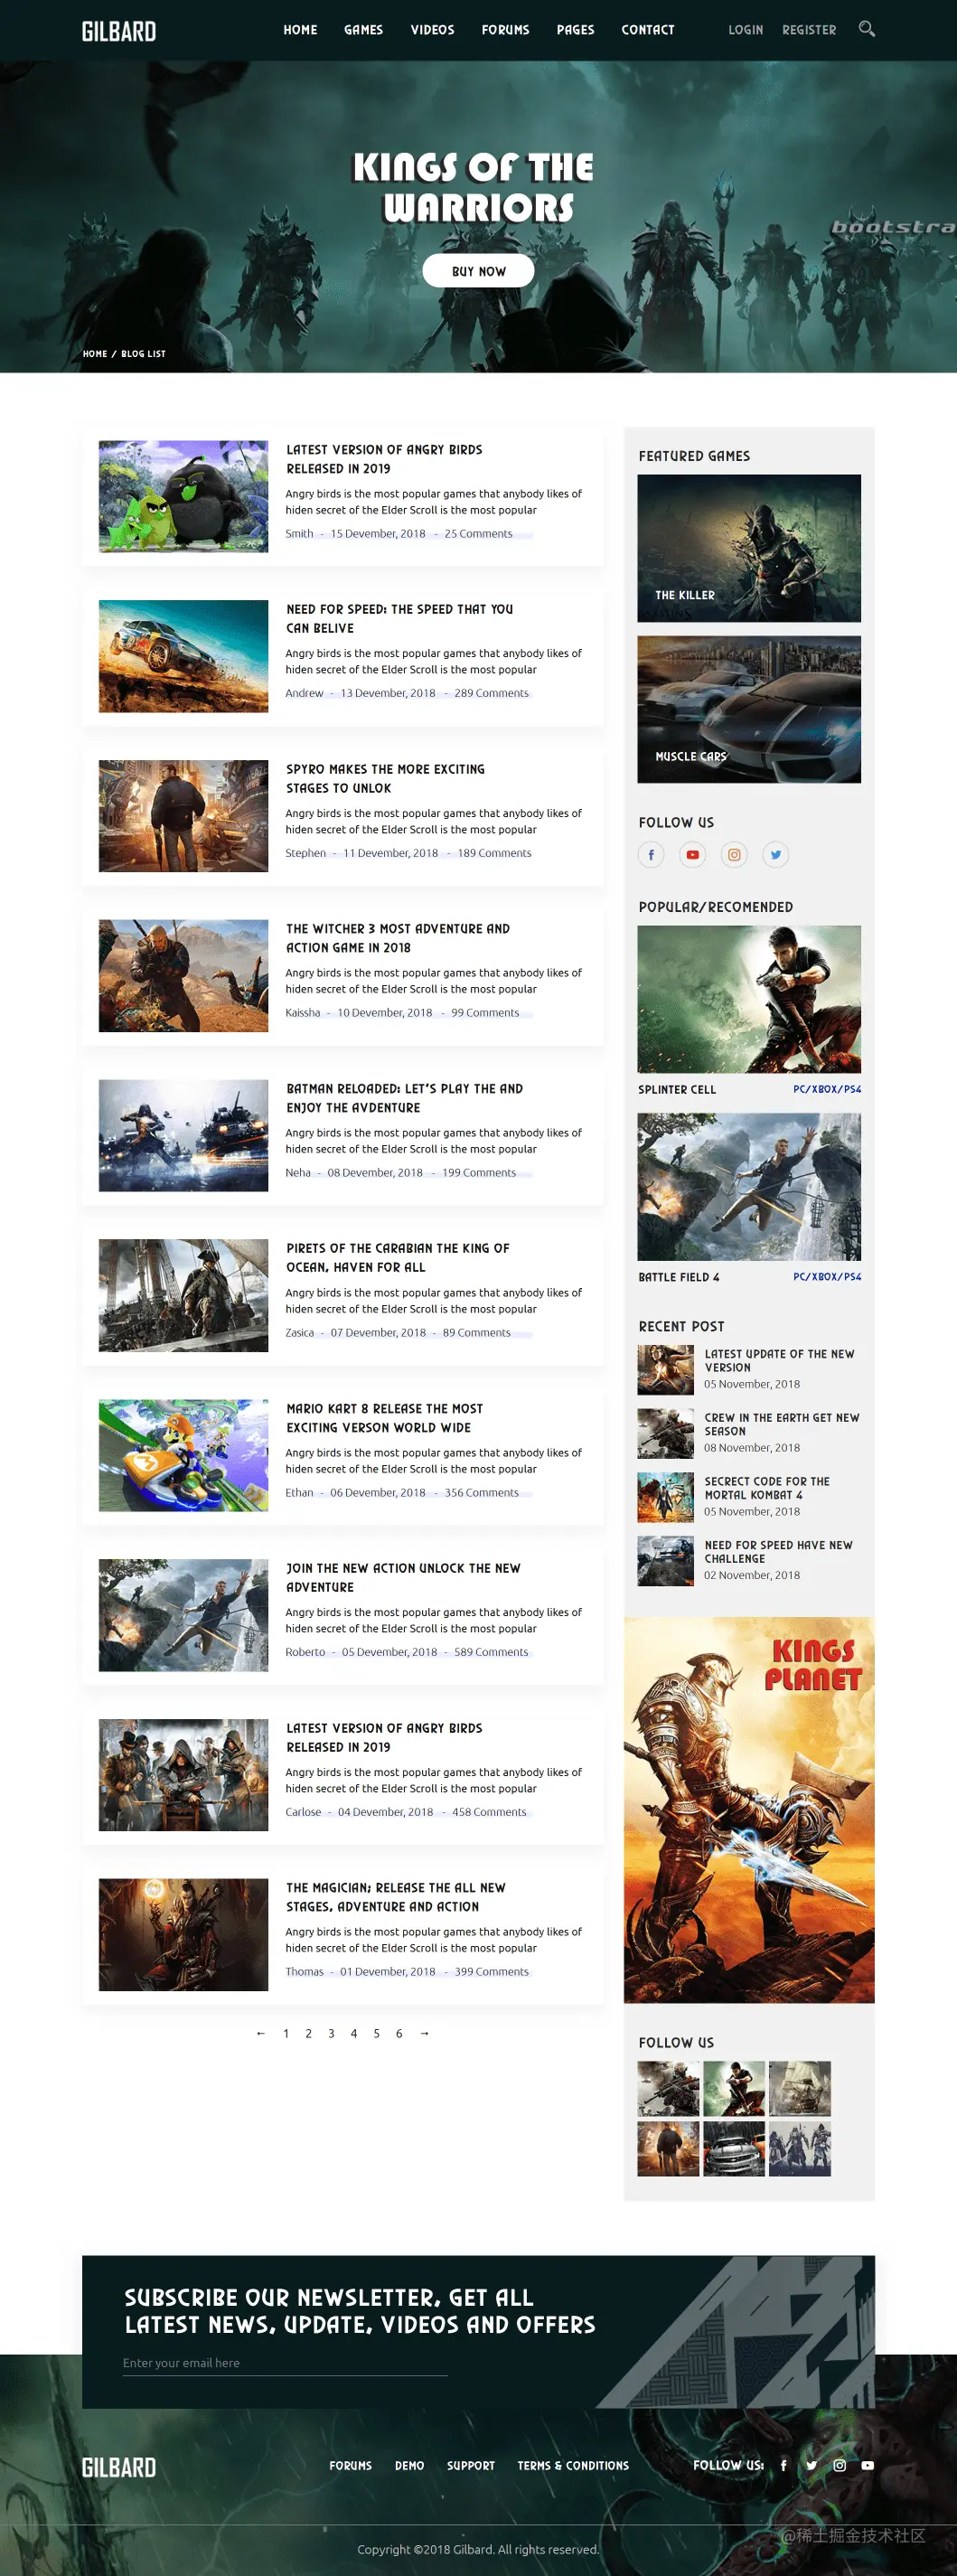Go to pagination page 3

pos(331,2033)
